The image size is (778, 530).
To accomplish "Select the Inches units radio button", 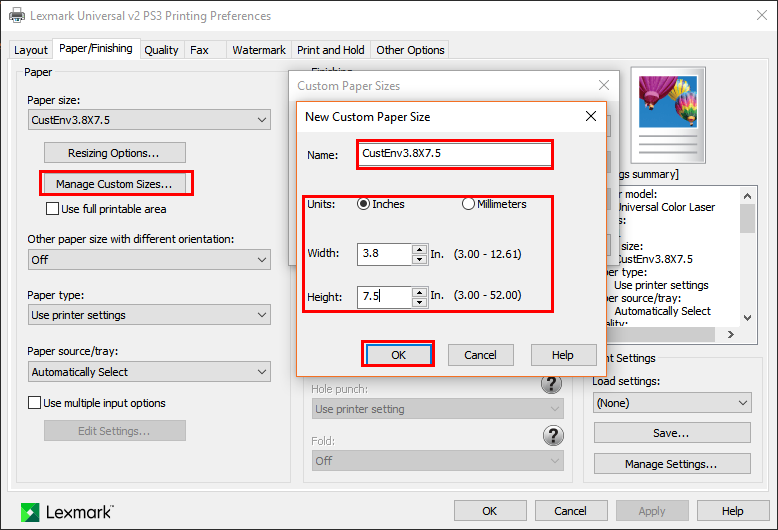I will 363,204.
